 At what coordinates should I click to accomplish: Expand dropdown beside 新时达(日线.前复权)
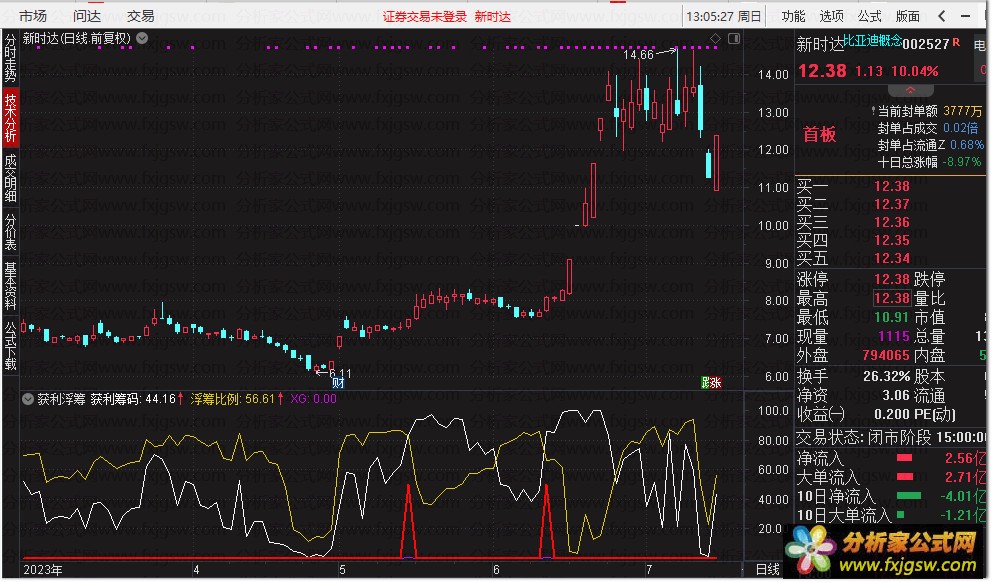coord(142,38)
